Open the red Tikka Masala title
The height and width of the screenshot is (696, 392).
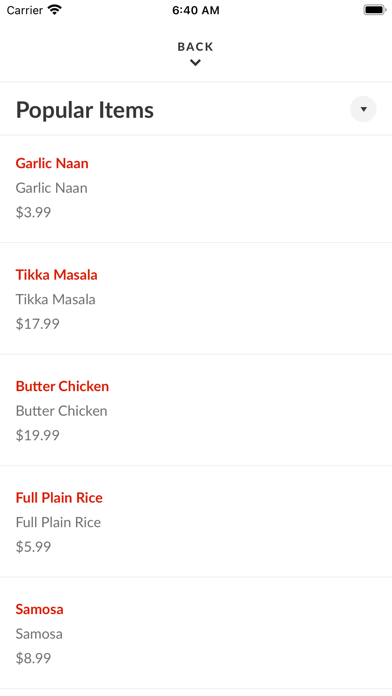click(x=56, y=275)
